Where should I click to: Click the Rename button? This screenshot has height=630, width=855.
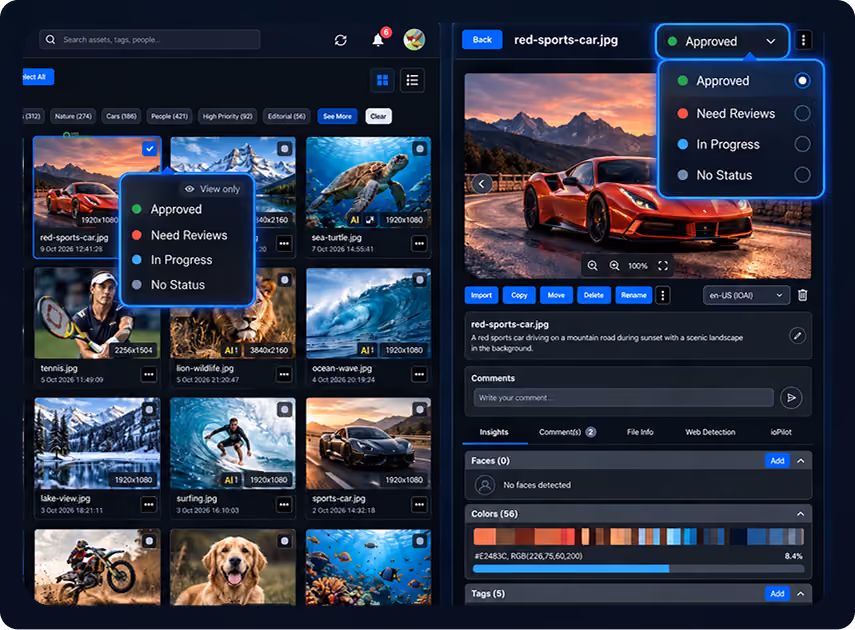click(x=634, y=295)
